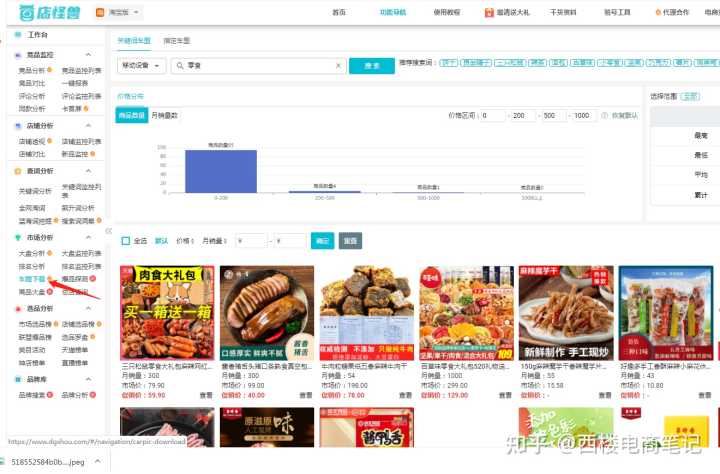
Task: Click the tall 0-200 bar in the chart
Action: tap(221, 170)
